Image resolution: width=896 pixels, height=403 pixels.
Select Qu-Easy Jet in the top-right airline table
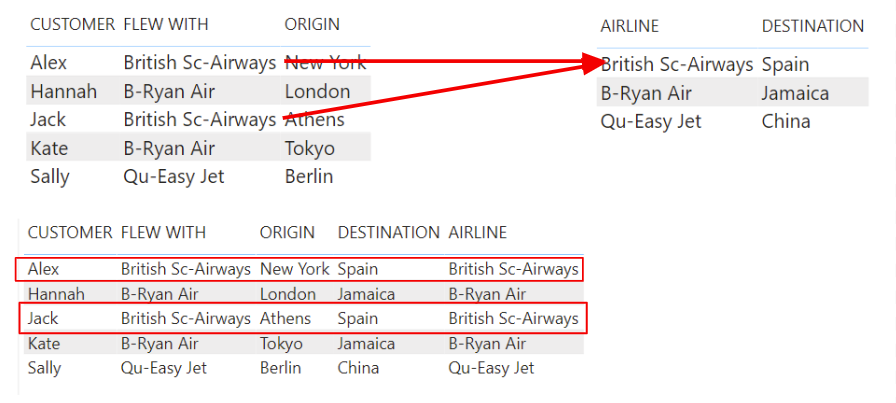[x=651, y=122]
